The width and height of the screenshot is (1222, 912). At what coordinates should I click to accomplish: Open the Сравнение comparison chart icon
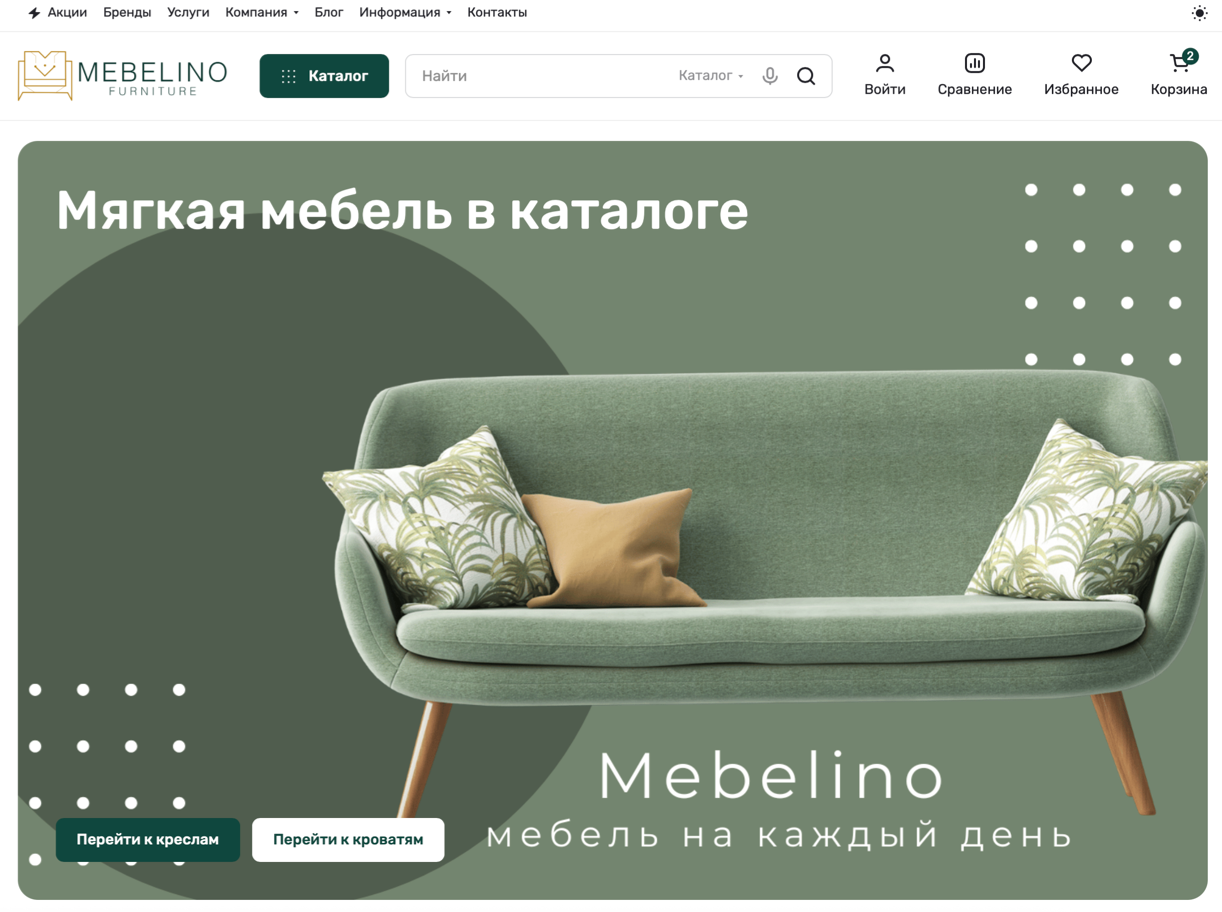point(975,63)
